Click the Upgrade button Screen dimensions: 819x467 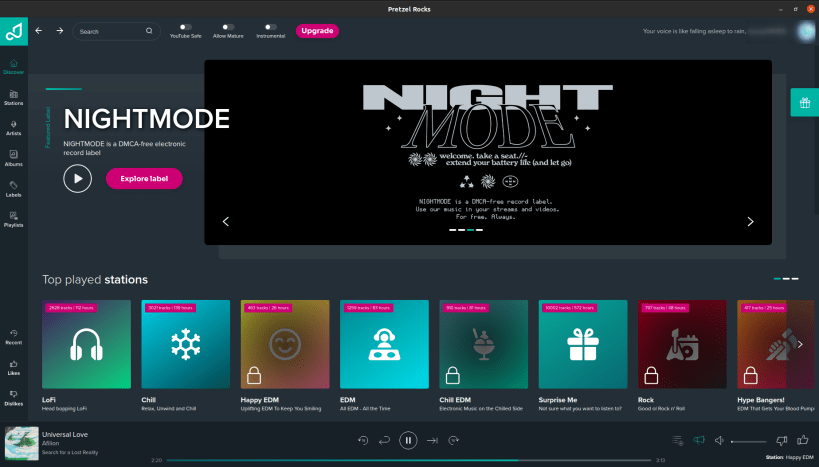[x=317, y=31]
